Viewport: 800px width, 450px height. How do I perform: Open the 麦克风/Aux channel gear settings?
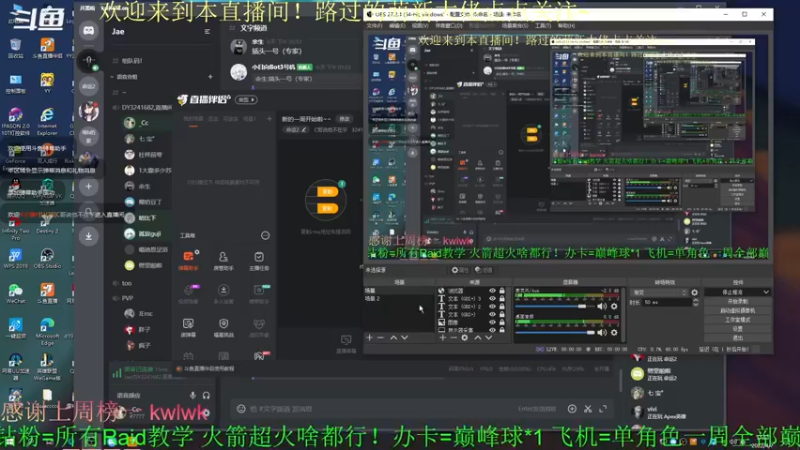(x=614, y=306)
